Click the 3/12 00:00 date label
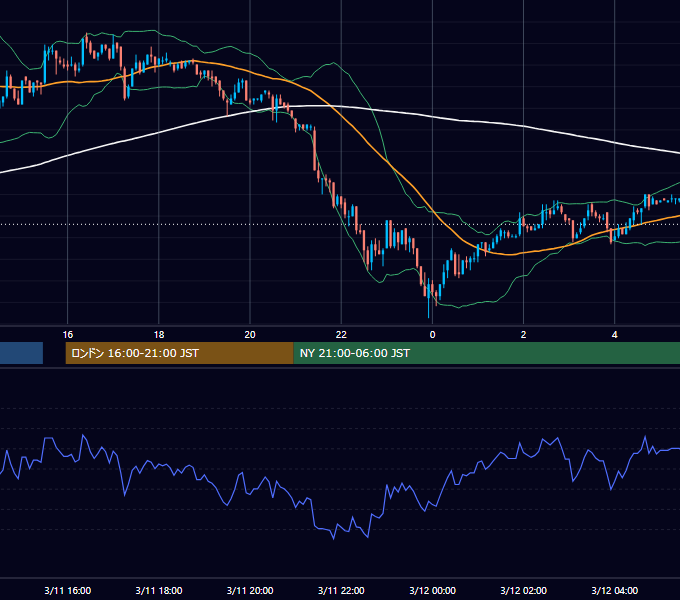 [x=432, y=590]
